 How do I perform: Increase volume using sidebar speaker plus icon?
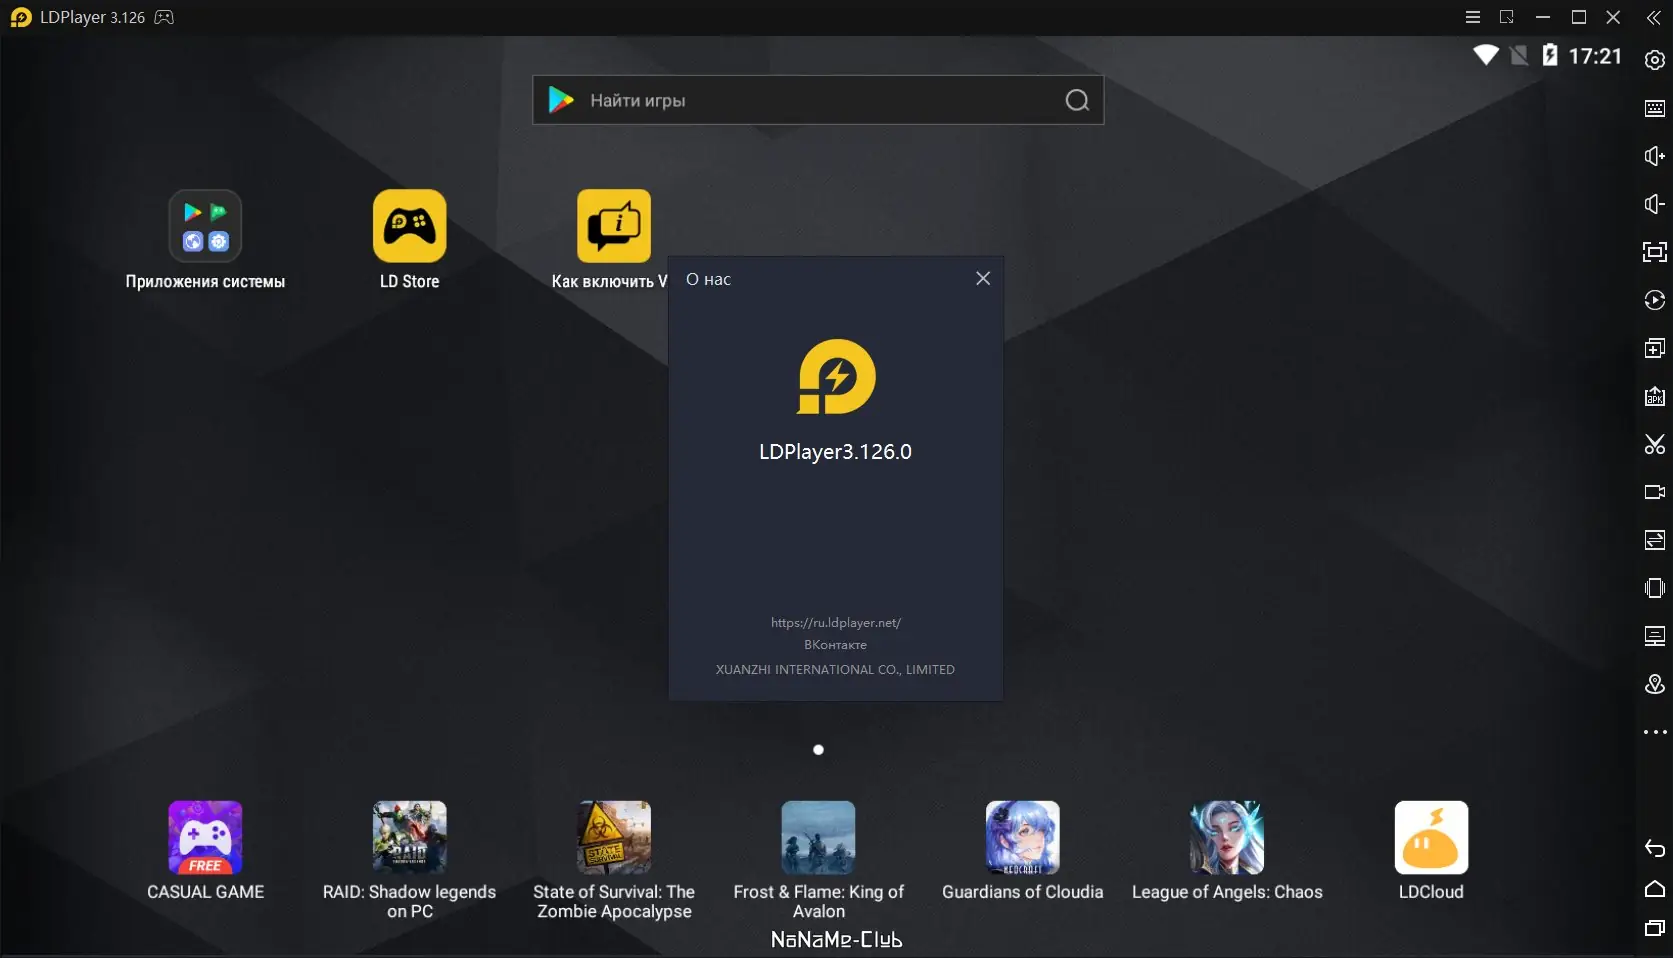[x=1655, y=156]
